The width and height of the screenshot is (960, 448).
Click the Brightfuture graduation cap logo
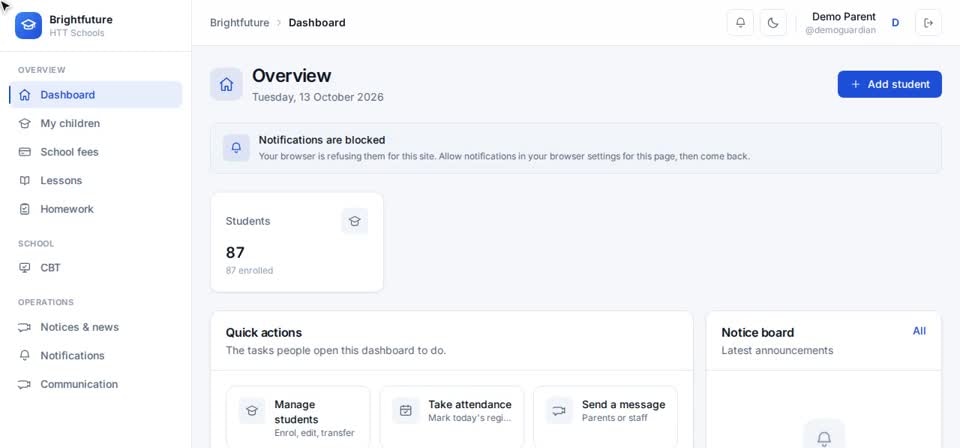pyautogui.click(x=28, y=26)
